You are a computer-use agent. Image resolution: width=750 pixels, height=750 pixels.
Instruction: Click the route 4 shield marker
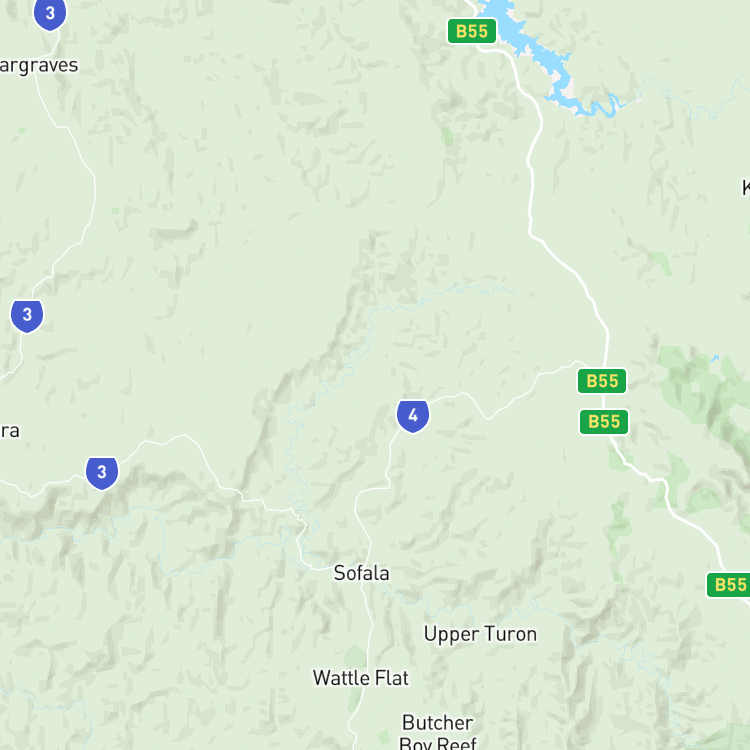click(x=413, y=416)
